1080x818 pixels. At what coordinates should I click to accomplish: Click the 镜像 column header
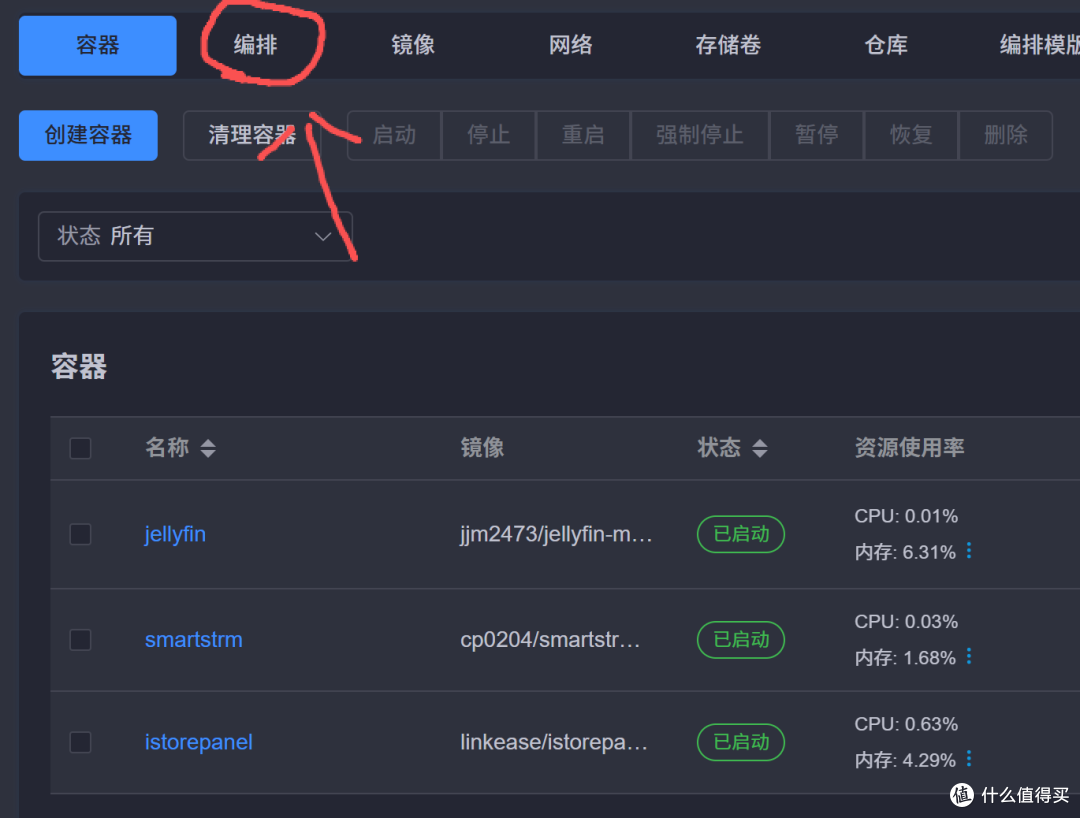[482, 448]
